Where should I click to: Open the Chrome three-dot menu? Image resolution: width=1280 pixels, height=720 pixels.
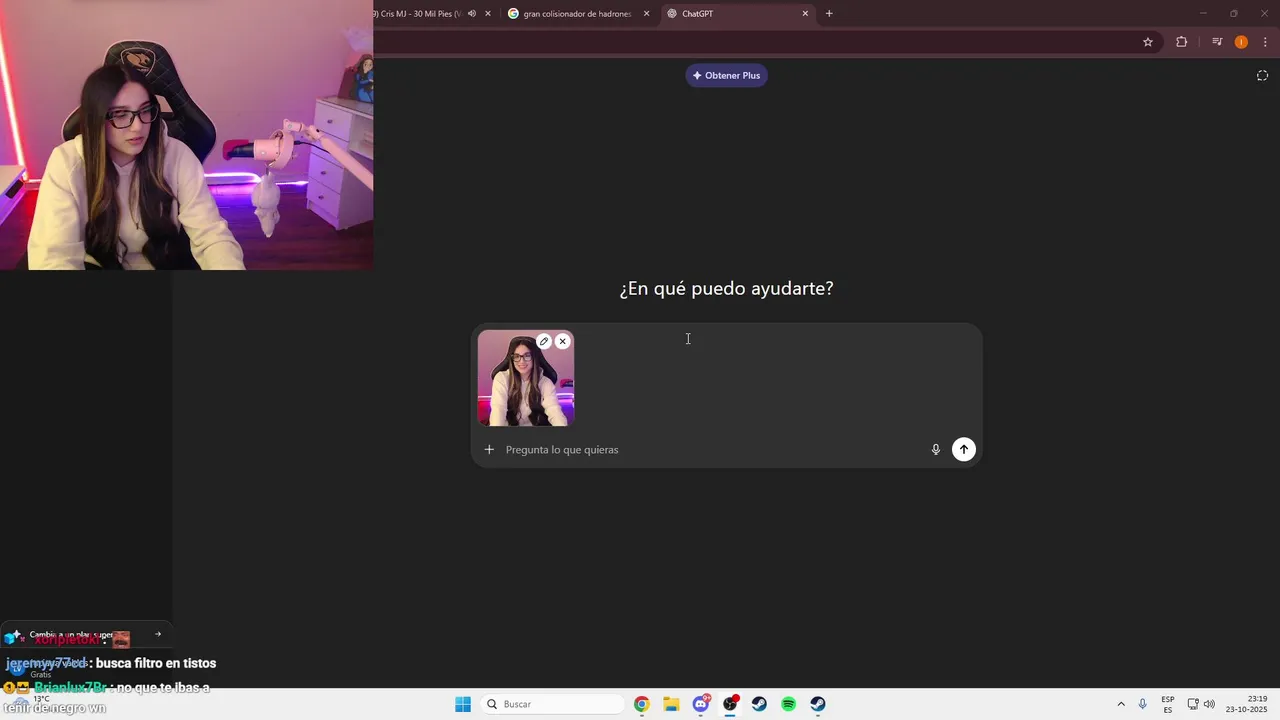pyautogui.click(x=1266, y=42)
